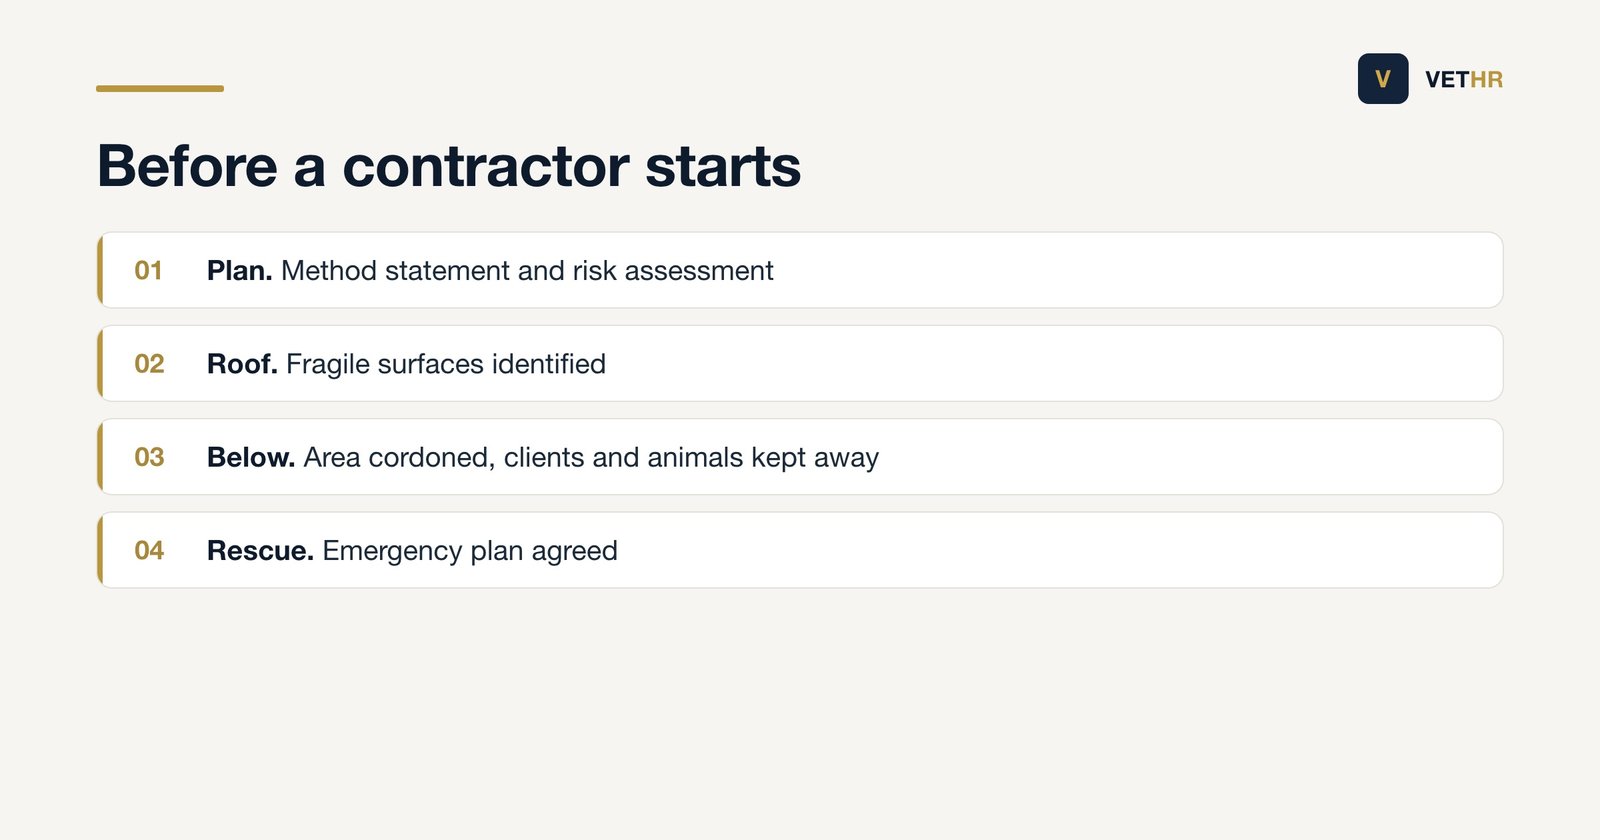The width and height of the screenshot is (1600, 840).
Task: Click the number 01 label
Action: pos(148,271)
